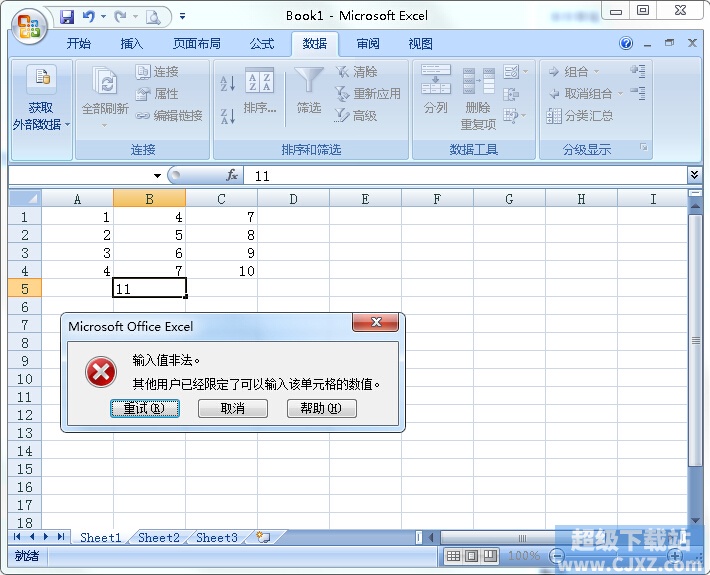
Task: Open Print Preview from quick access toolbar
Action: coord(153,17)
